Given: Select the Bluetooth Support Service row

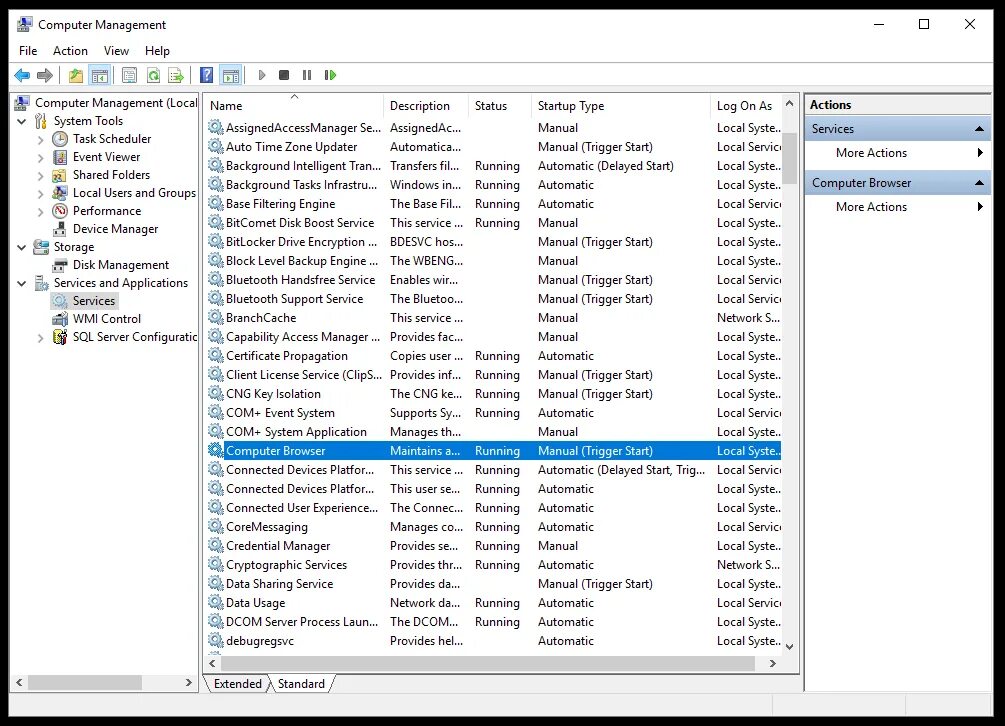Looking at the screenshot, I should pos(494,299).
